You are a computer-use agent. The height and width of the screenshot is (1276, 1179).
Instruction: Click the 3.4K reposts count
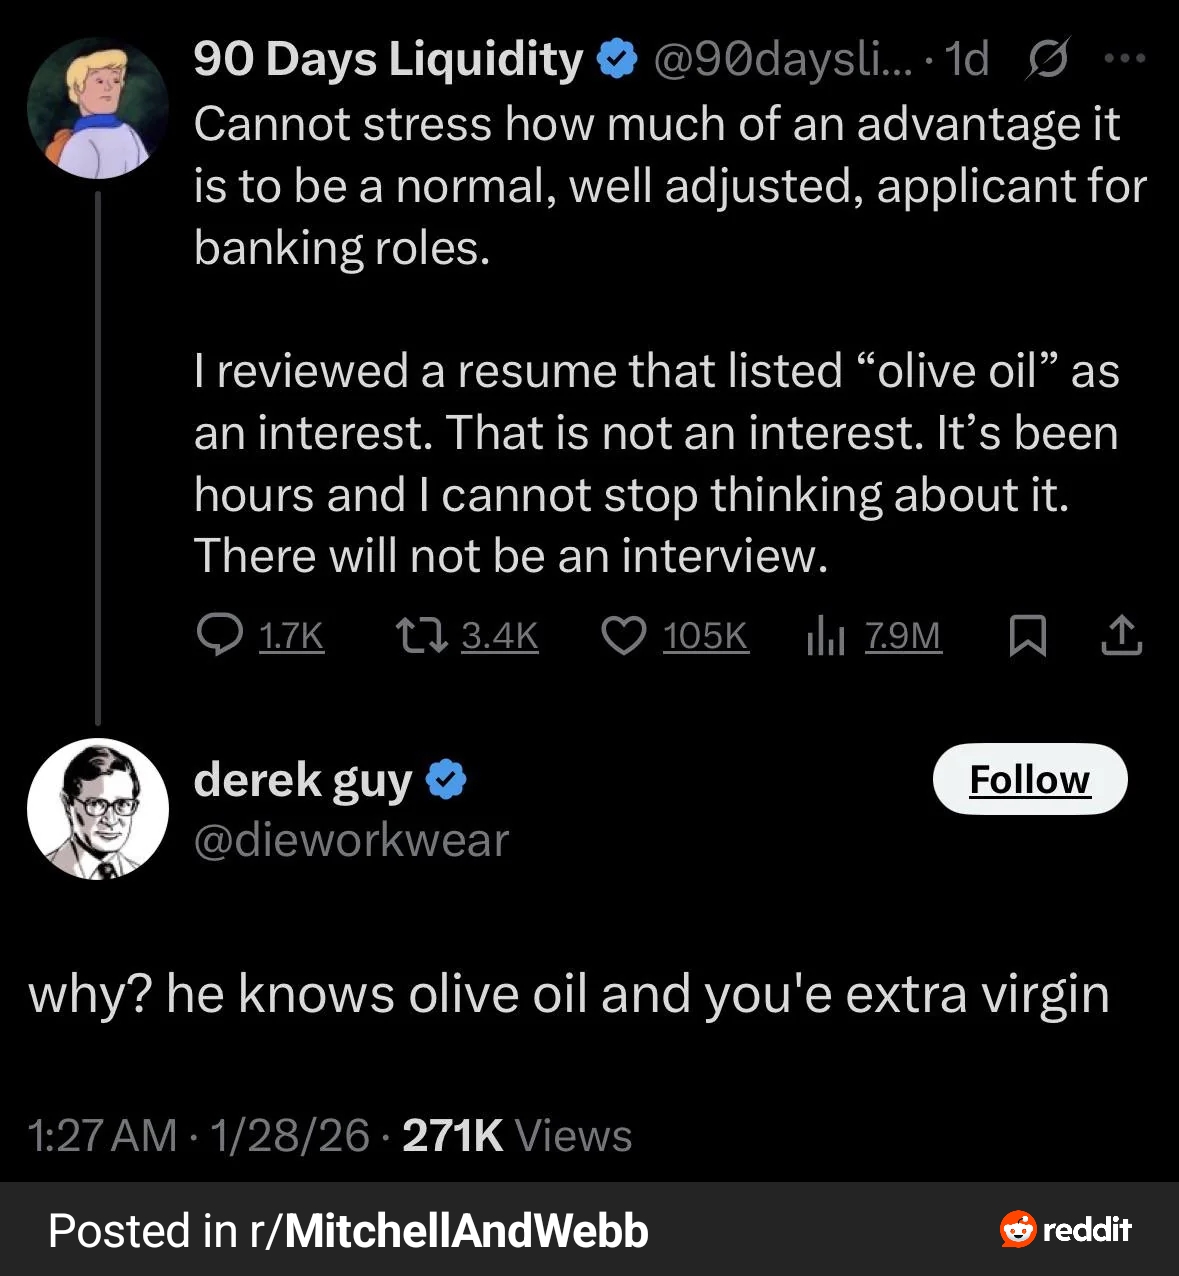click(499, 636)
